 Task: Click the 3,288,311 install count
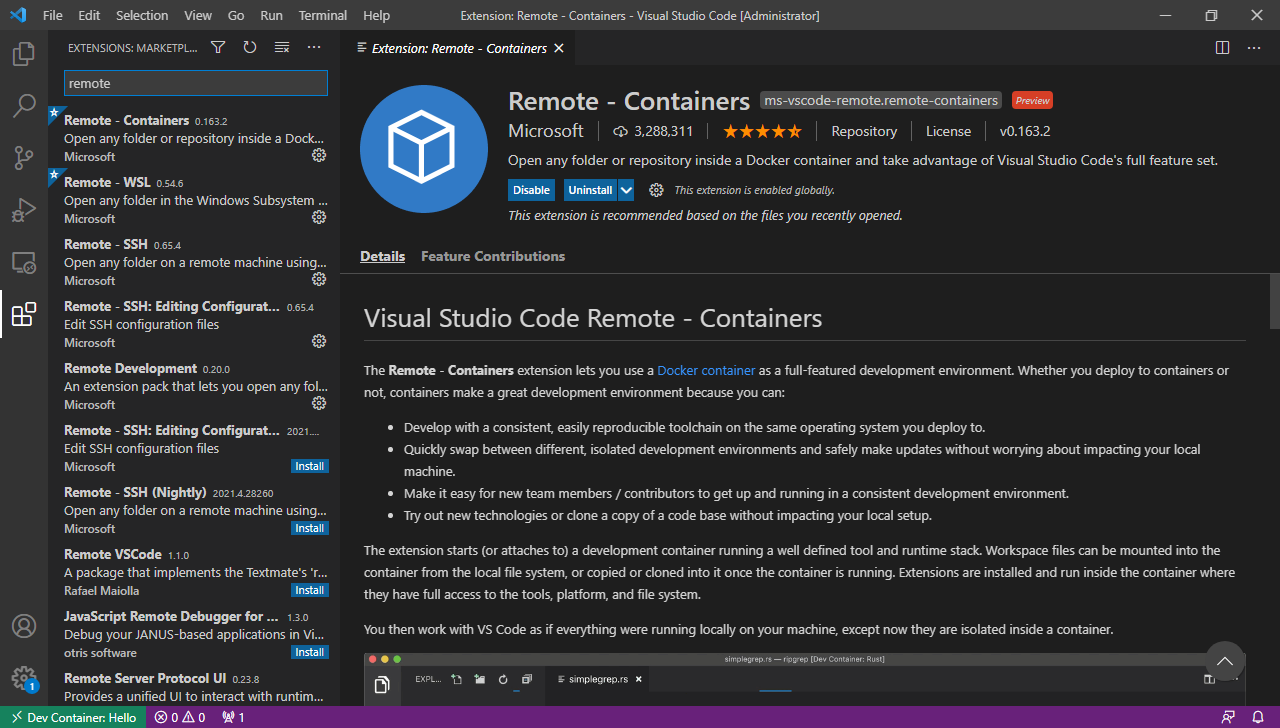pos(653,131)
